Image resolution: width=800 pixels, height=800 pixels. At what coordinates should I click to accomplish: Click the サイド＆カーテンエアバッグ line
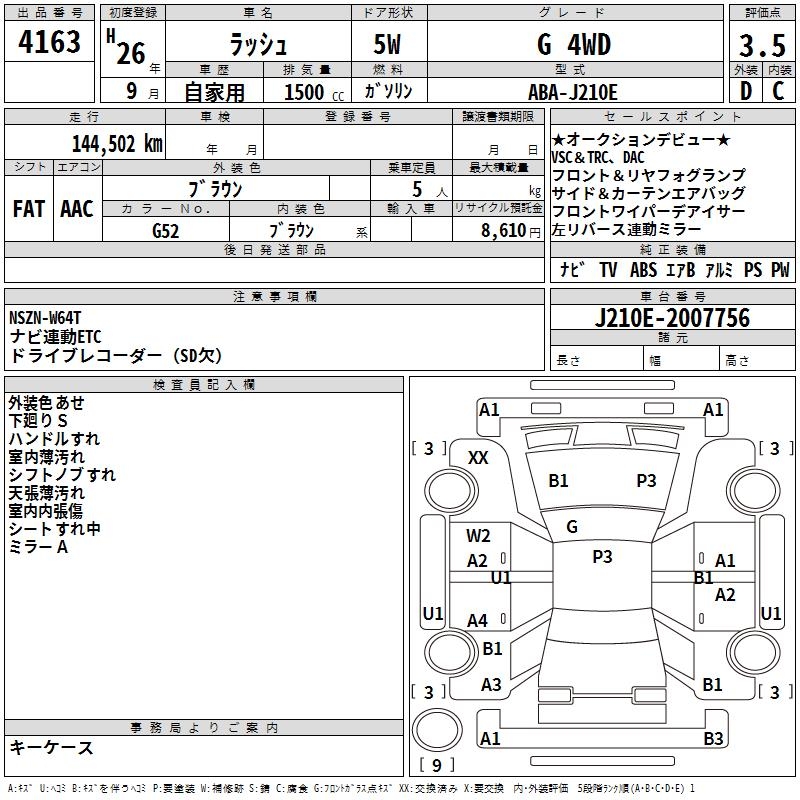648,193
